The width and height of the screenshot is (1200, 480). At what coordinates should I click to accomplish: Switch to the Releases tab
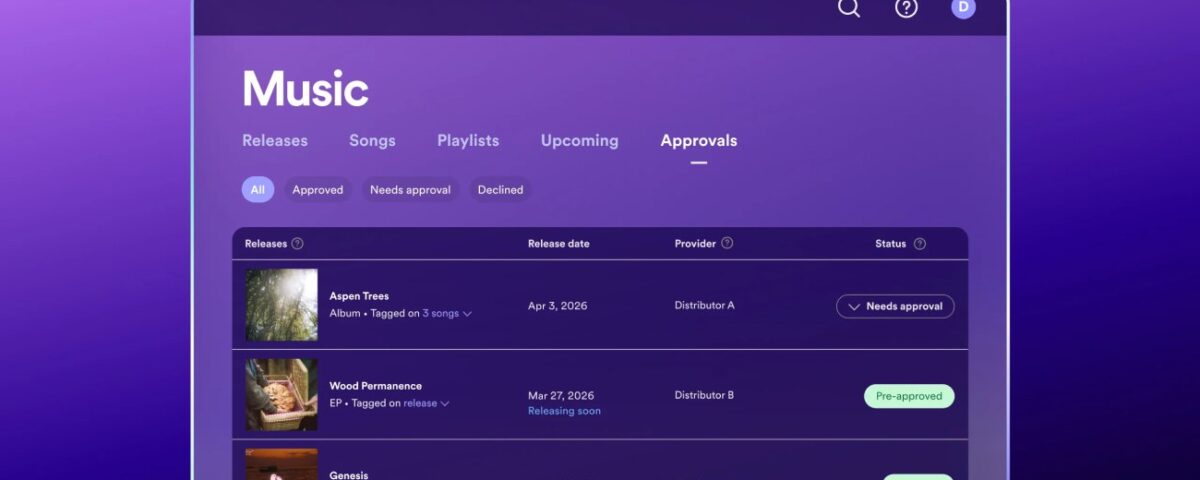pos(275,141)
